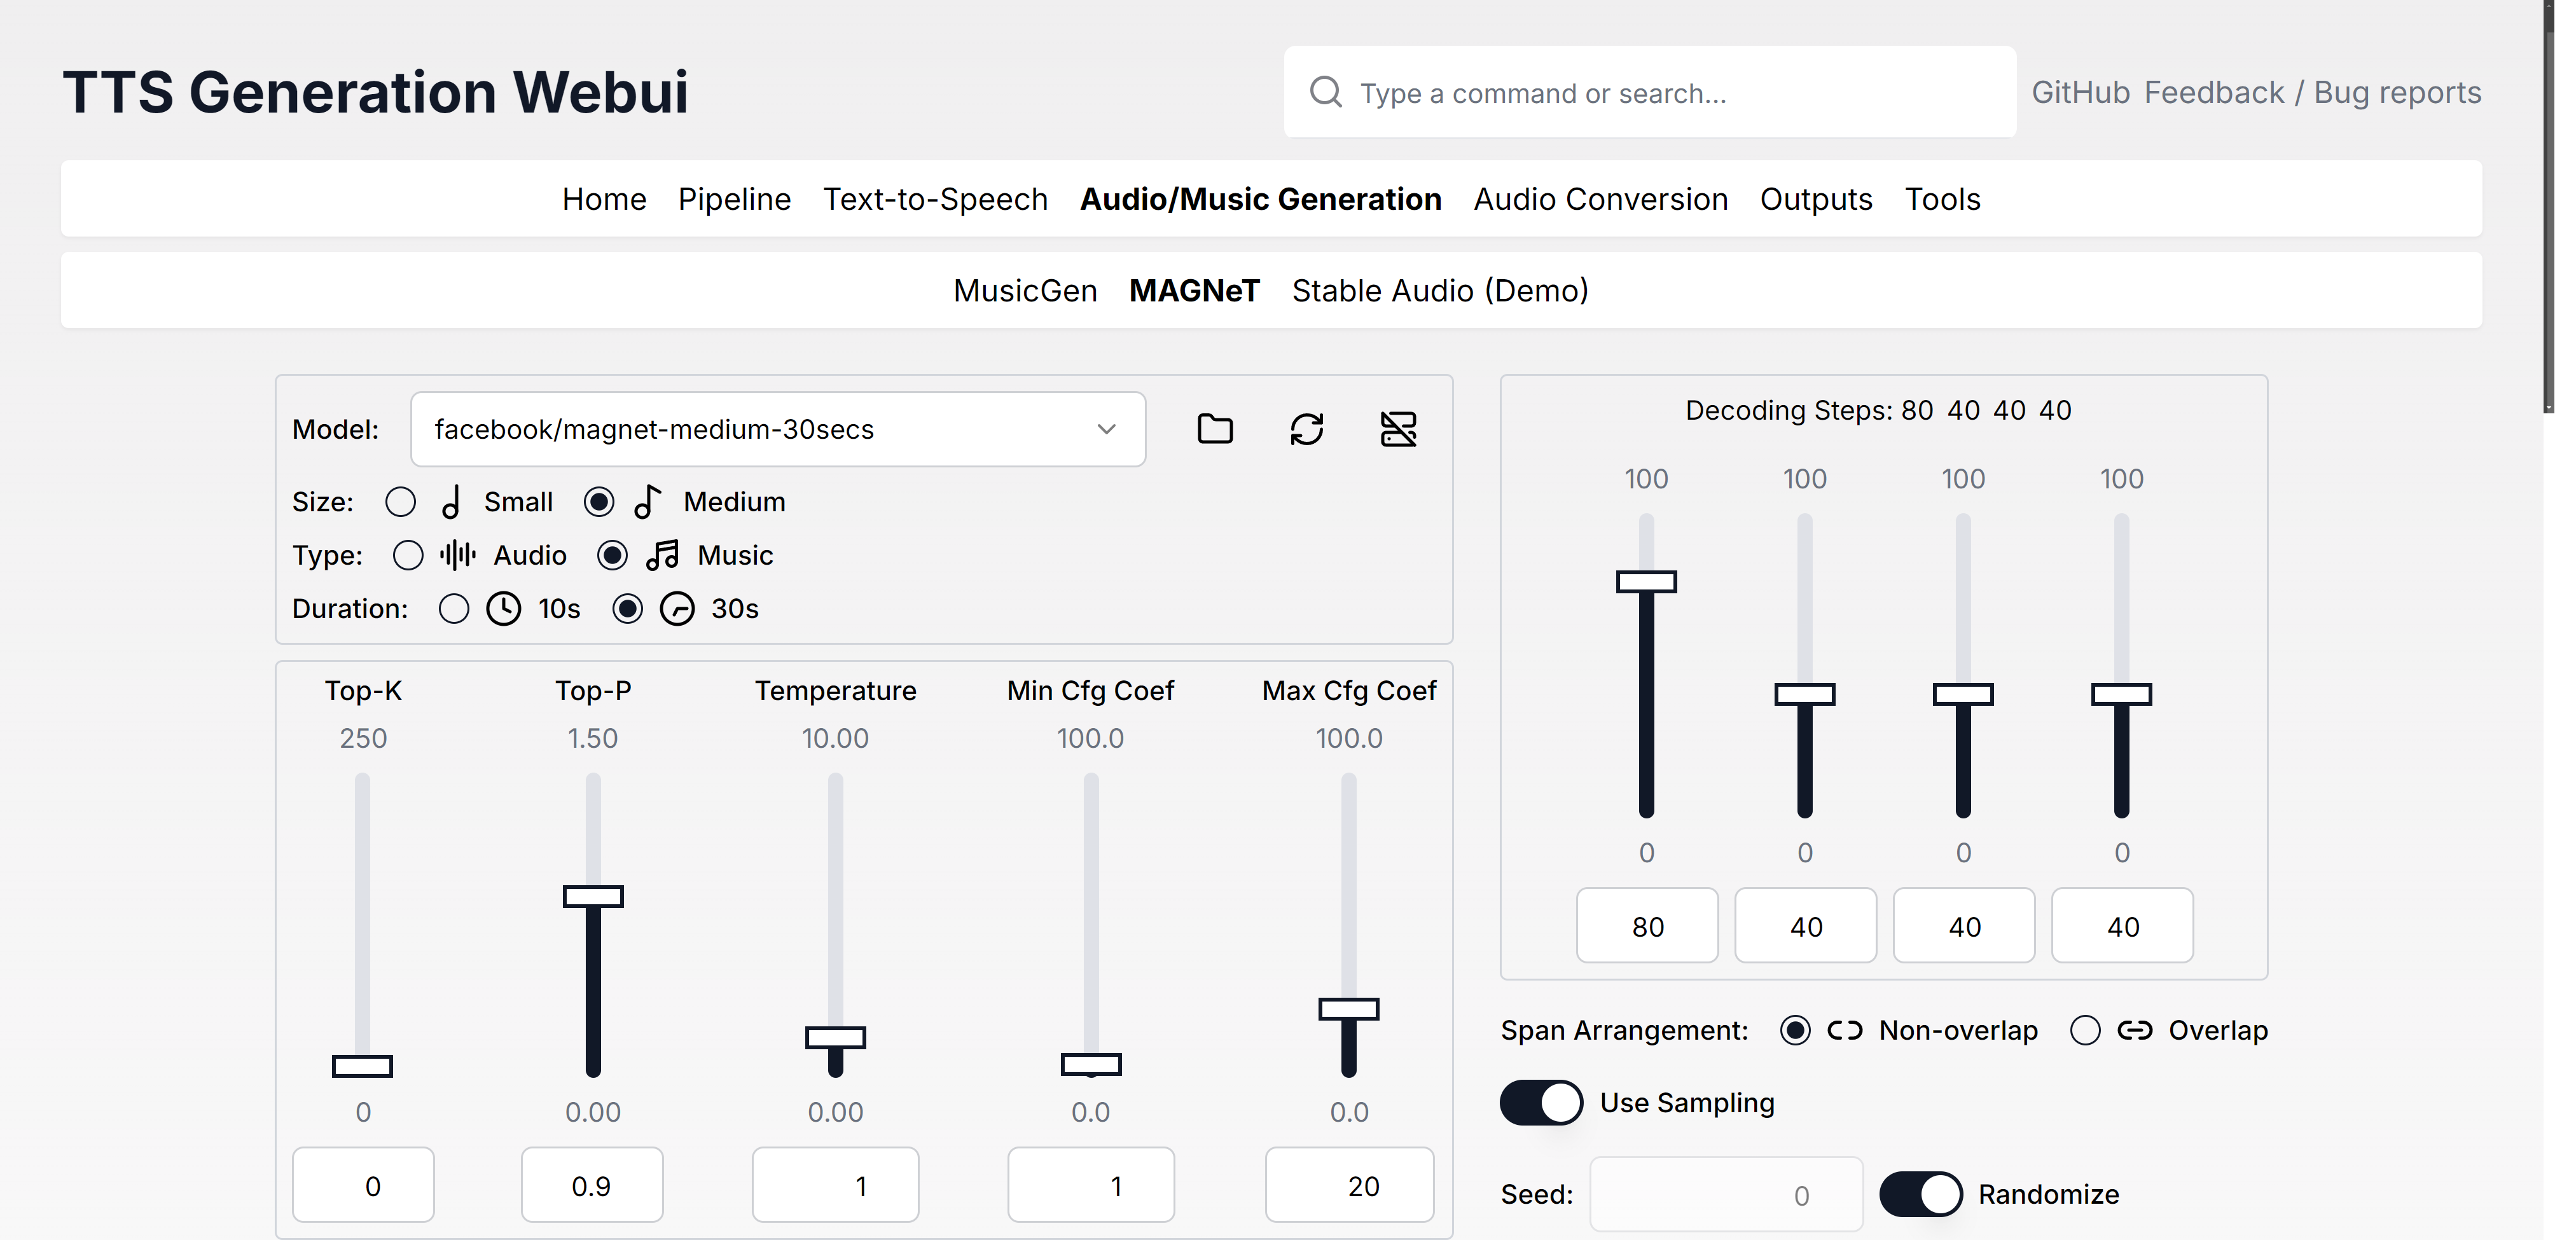Click the Music notes icon

tap(662, 555)
